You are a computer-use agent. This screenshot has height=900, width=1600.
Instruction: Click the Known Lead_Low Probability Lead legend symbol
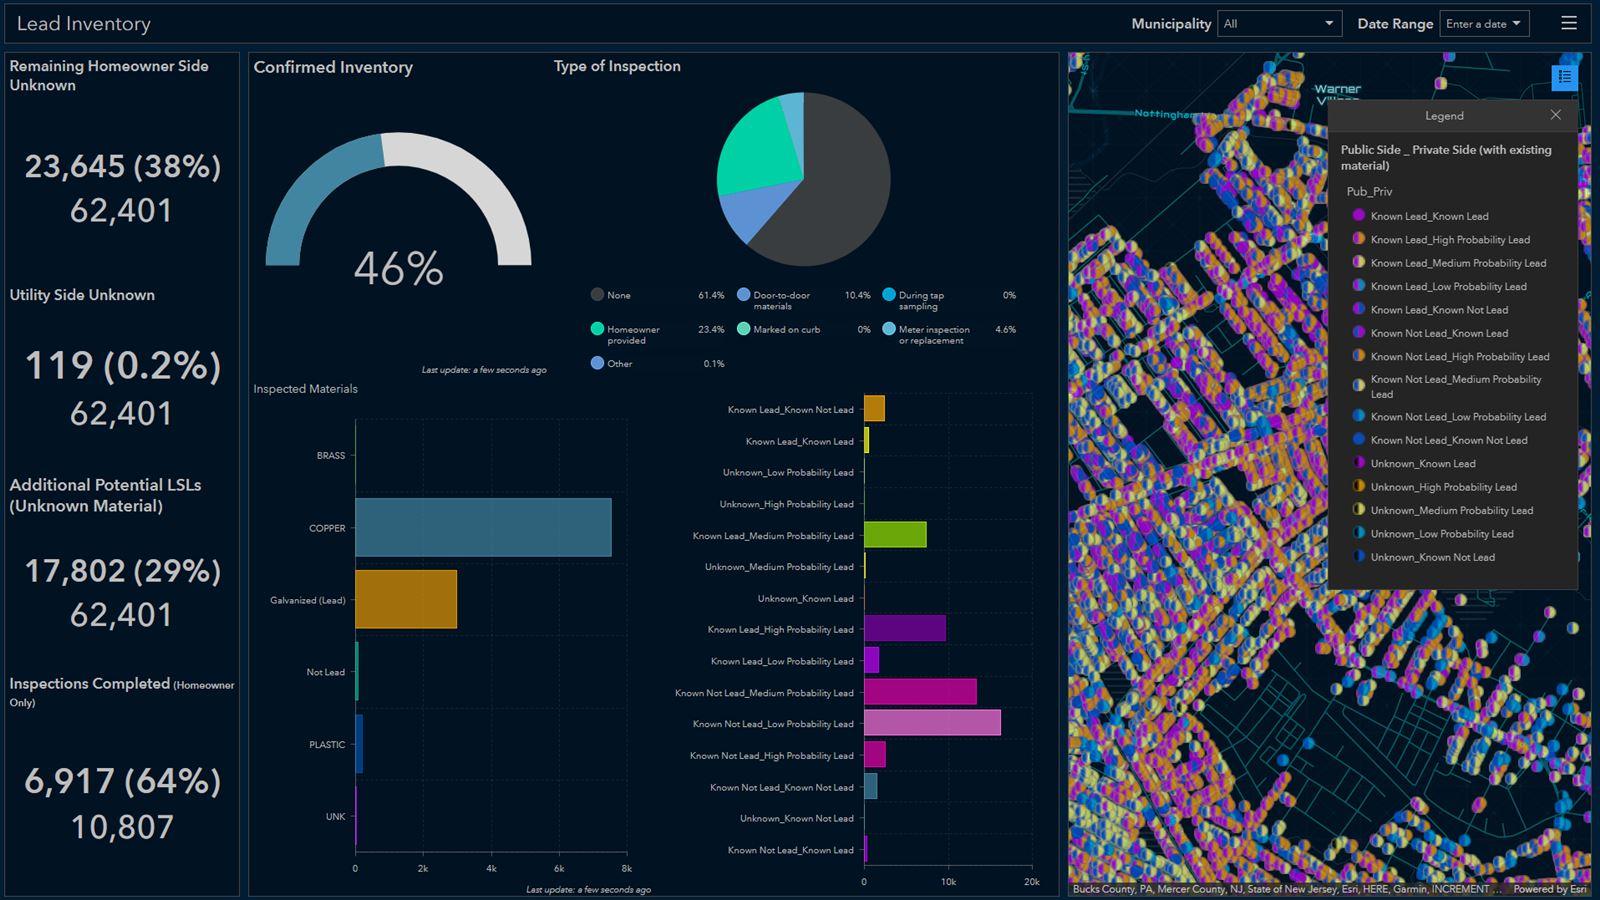(1359, 286)
